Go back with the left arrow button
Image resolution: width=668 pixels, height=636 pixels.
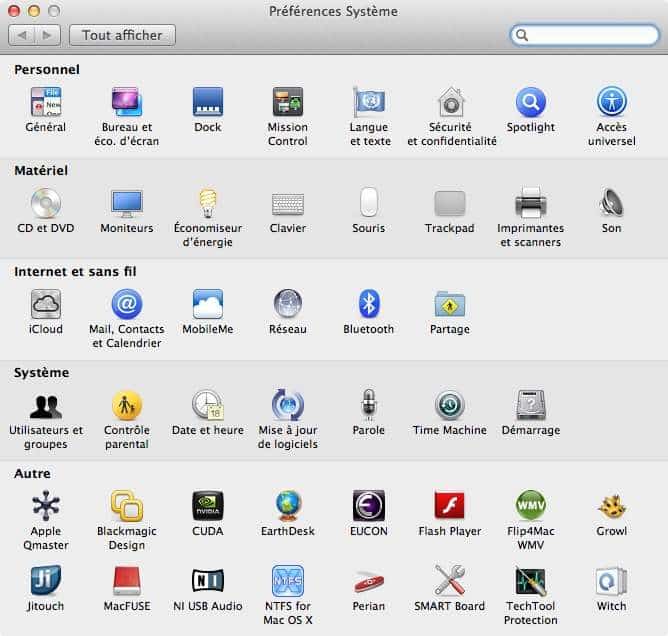pyautogui.click(x=21, y=35)
